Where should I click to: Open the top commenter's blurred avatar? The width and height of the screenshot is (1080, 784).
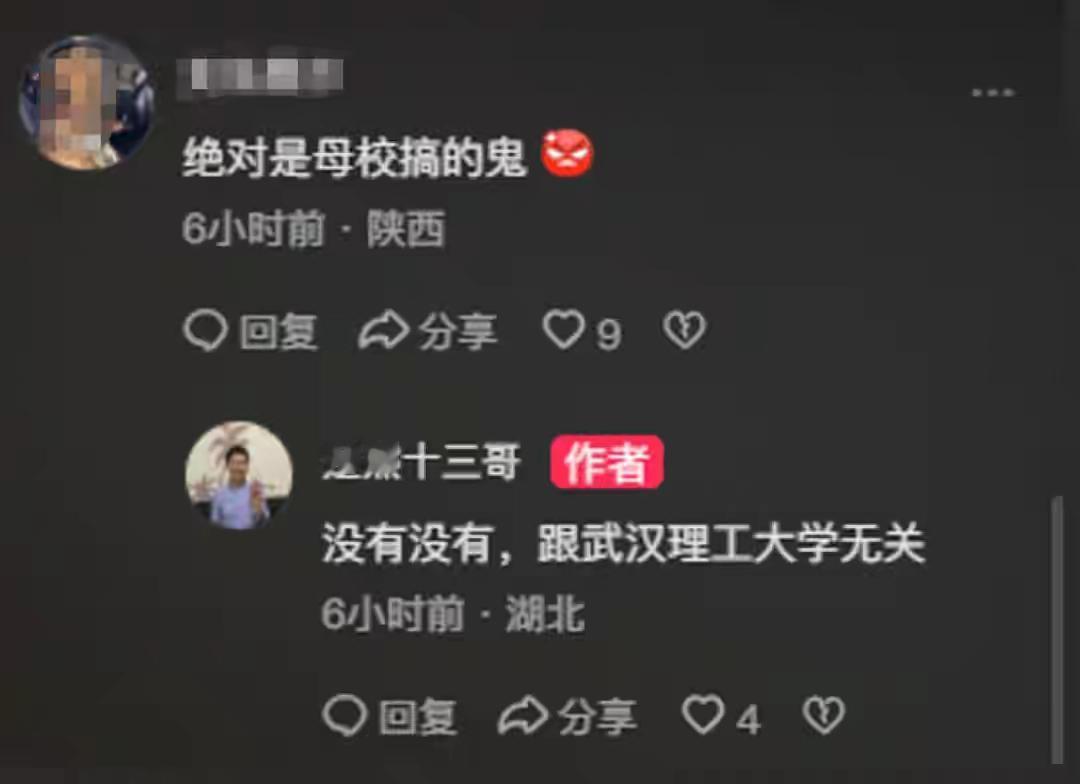click(86, 102)
